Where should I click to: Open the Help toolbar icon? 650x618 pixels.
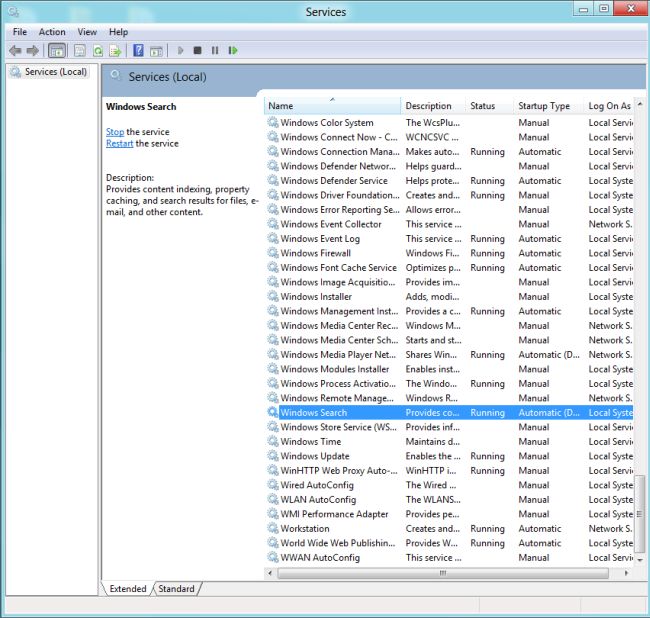[138, 51]
